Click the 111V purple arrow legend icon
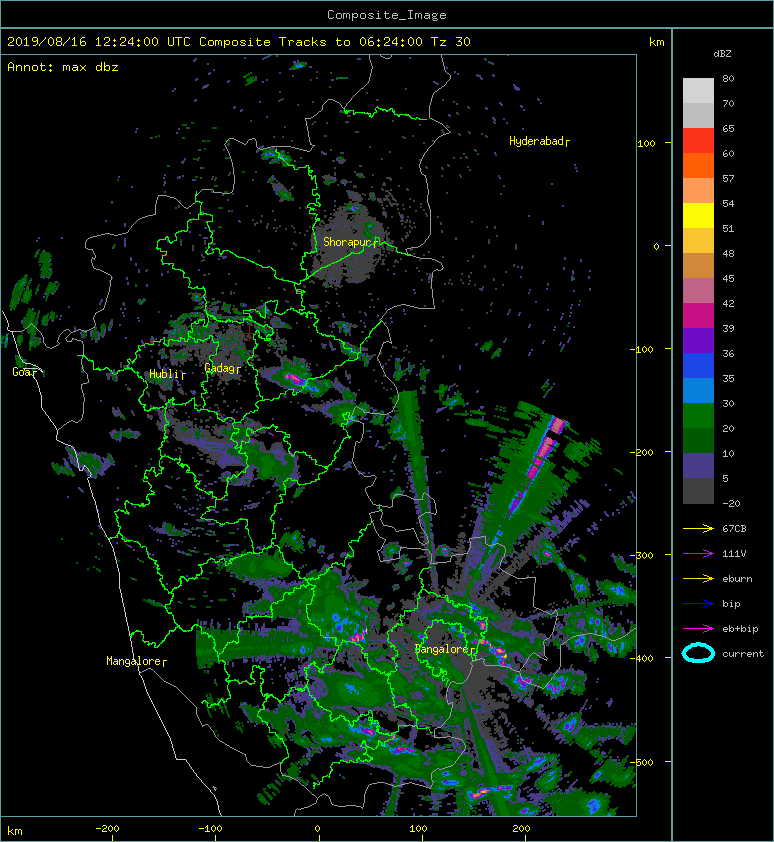 (698, 554)
